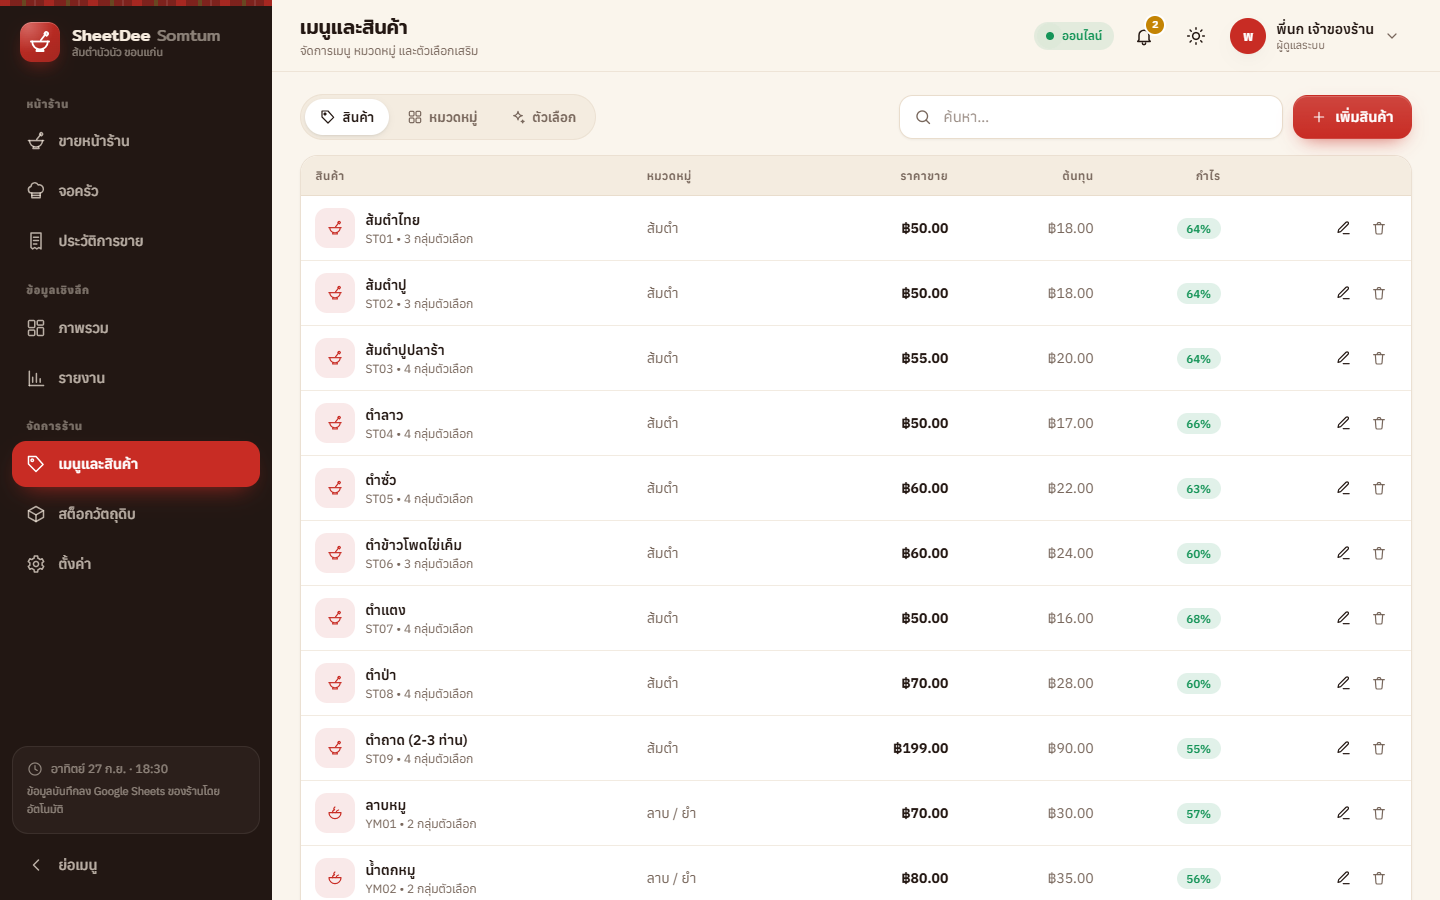Delete the ตำแตง product
The width and height of the screenshot is (1440, 900).
coord(1379,618)
